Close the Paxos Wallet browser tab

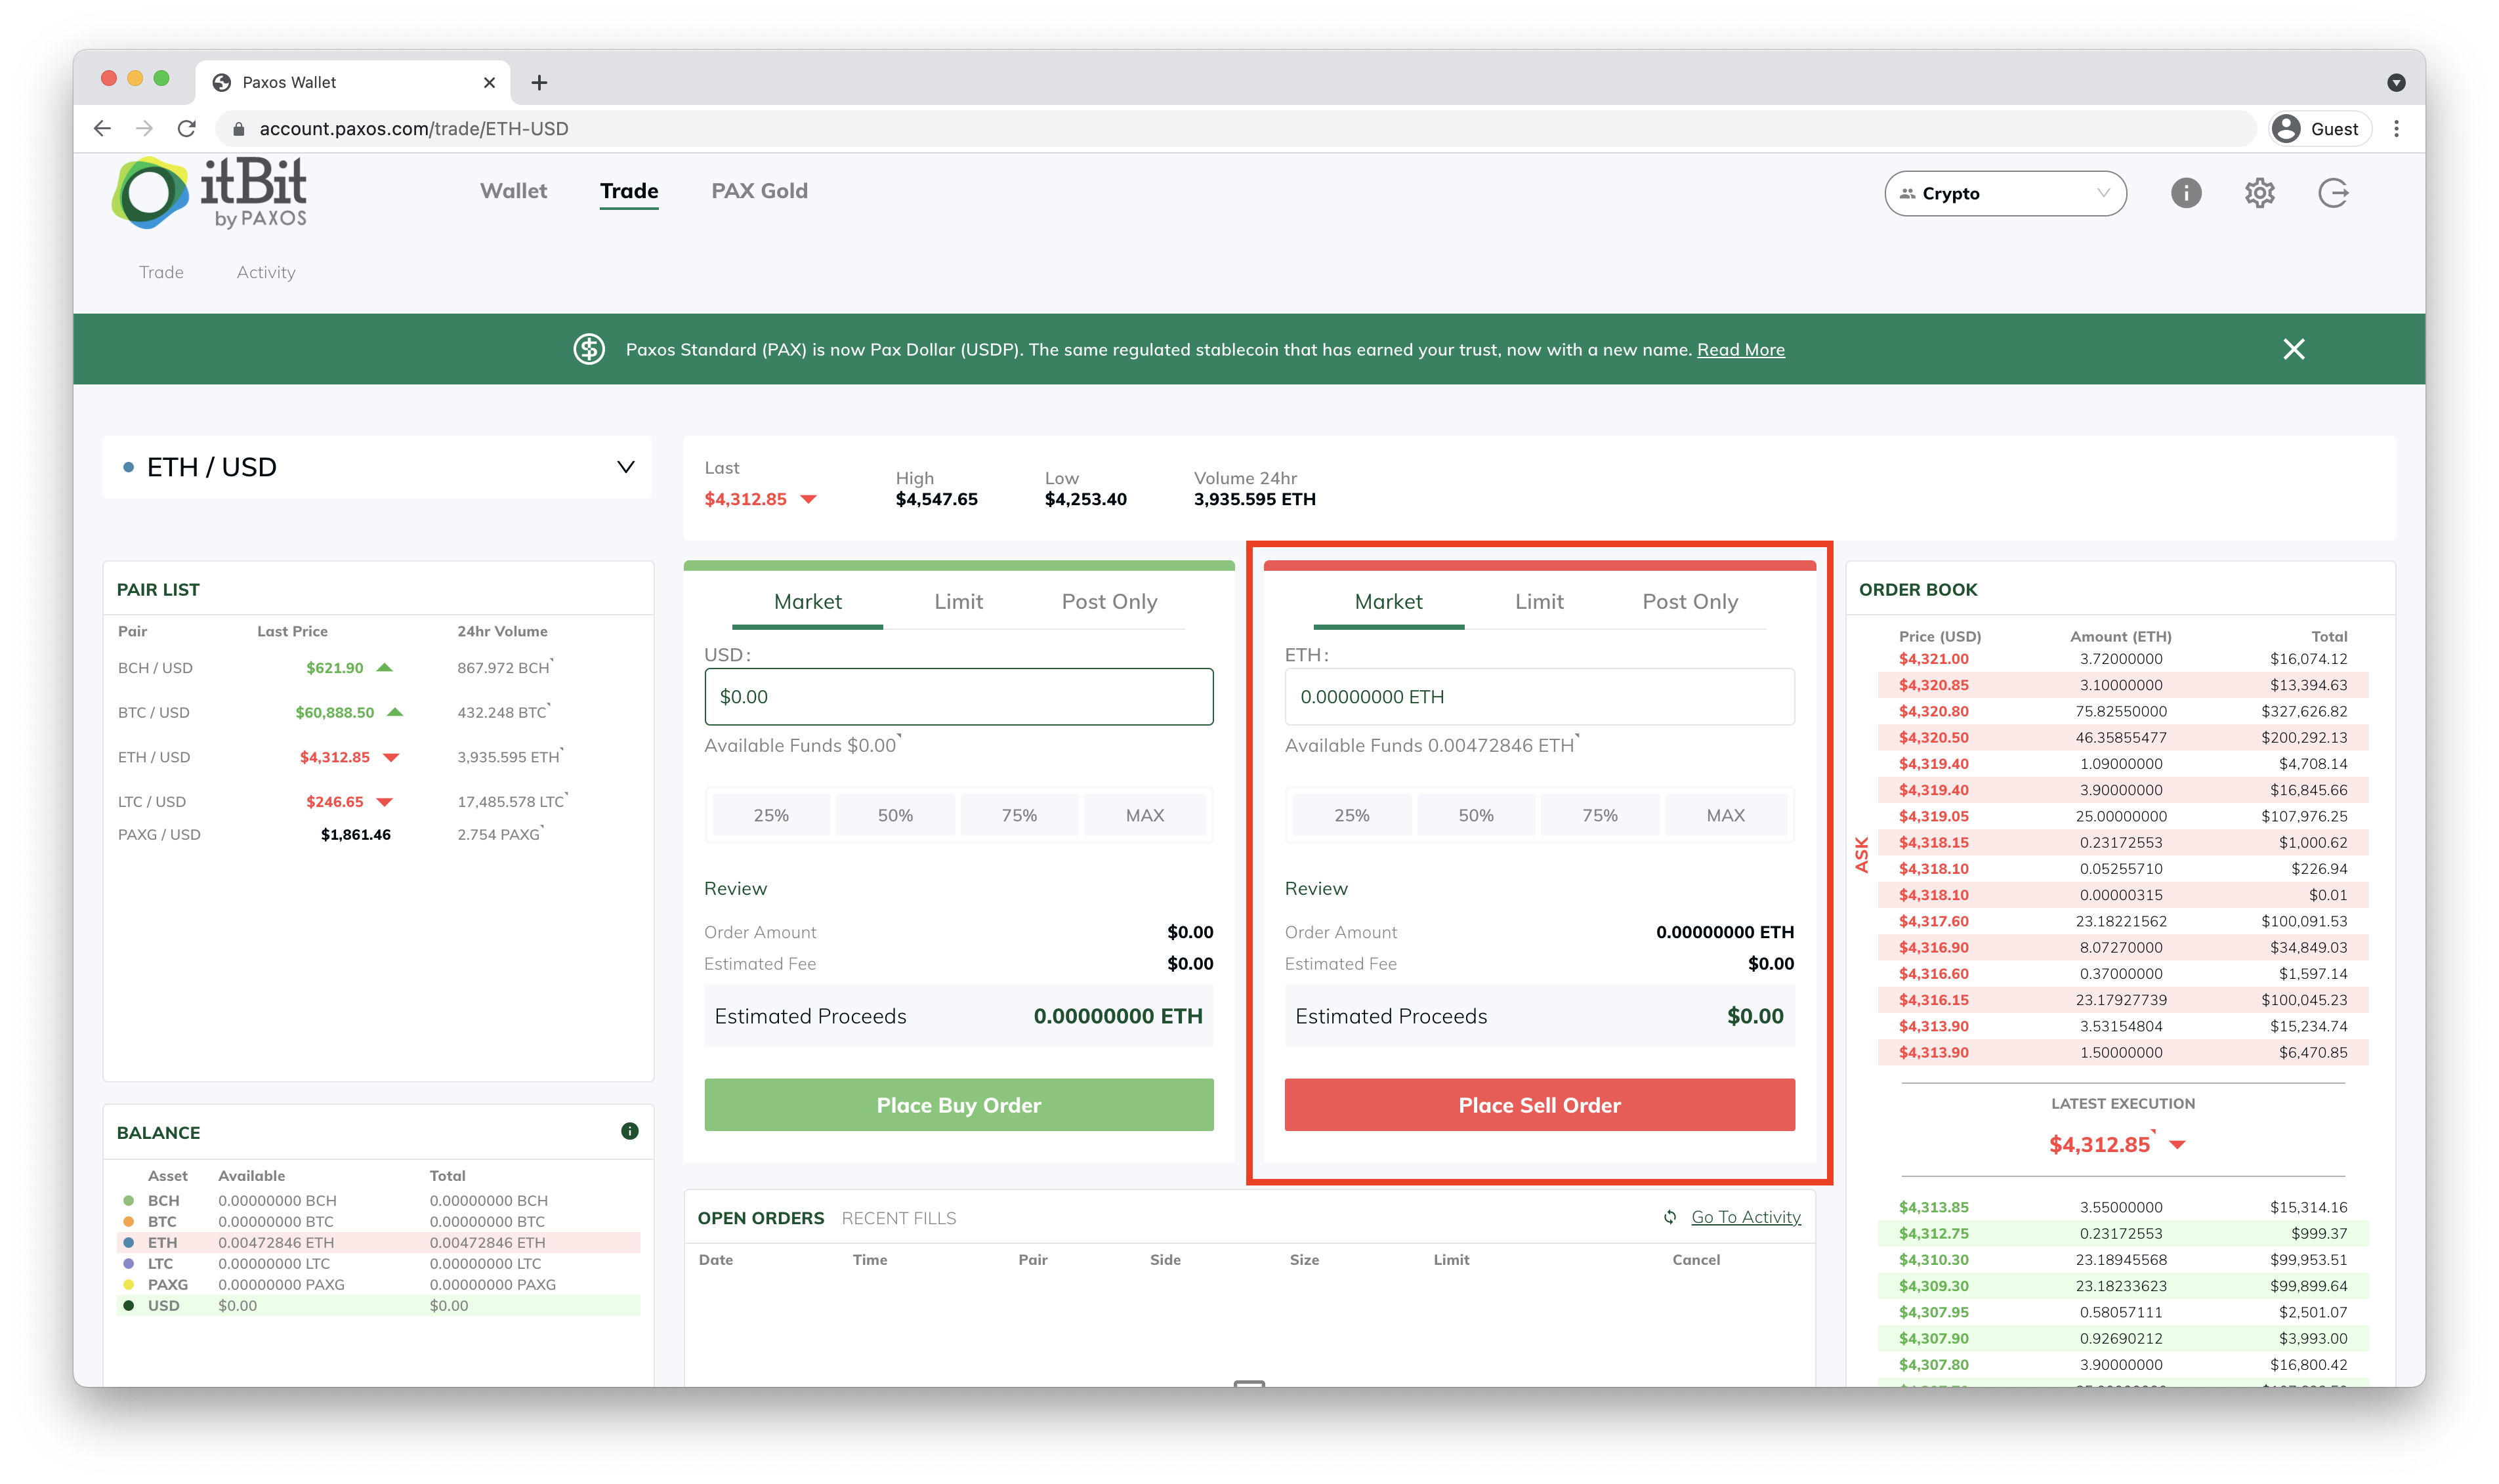(489, 82)
